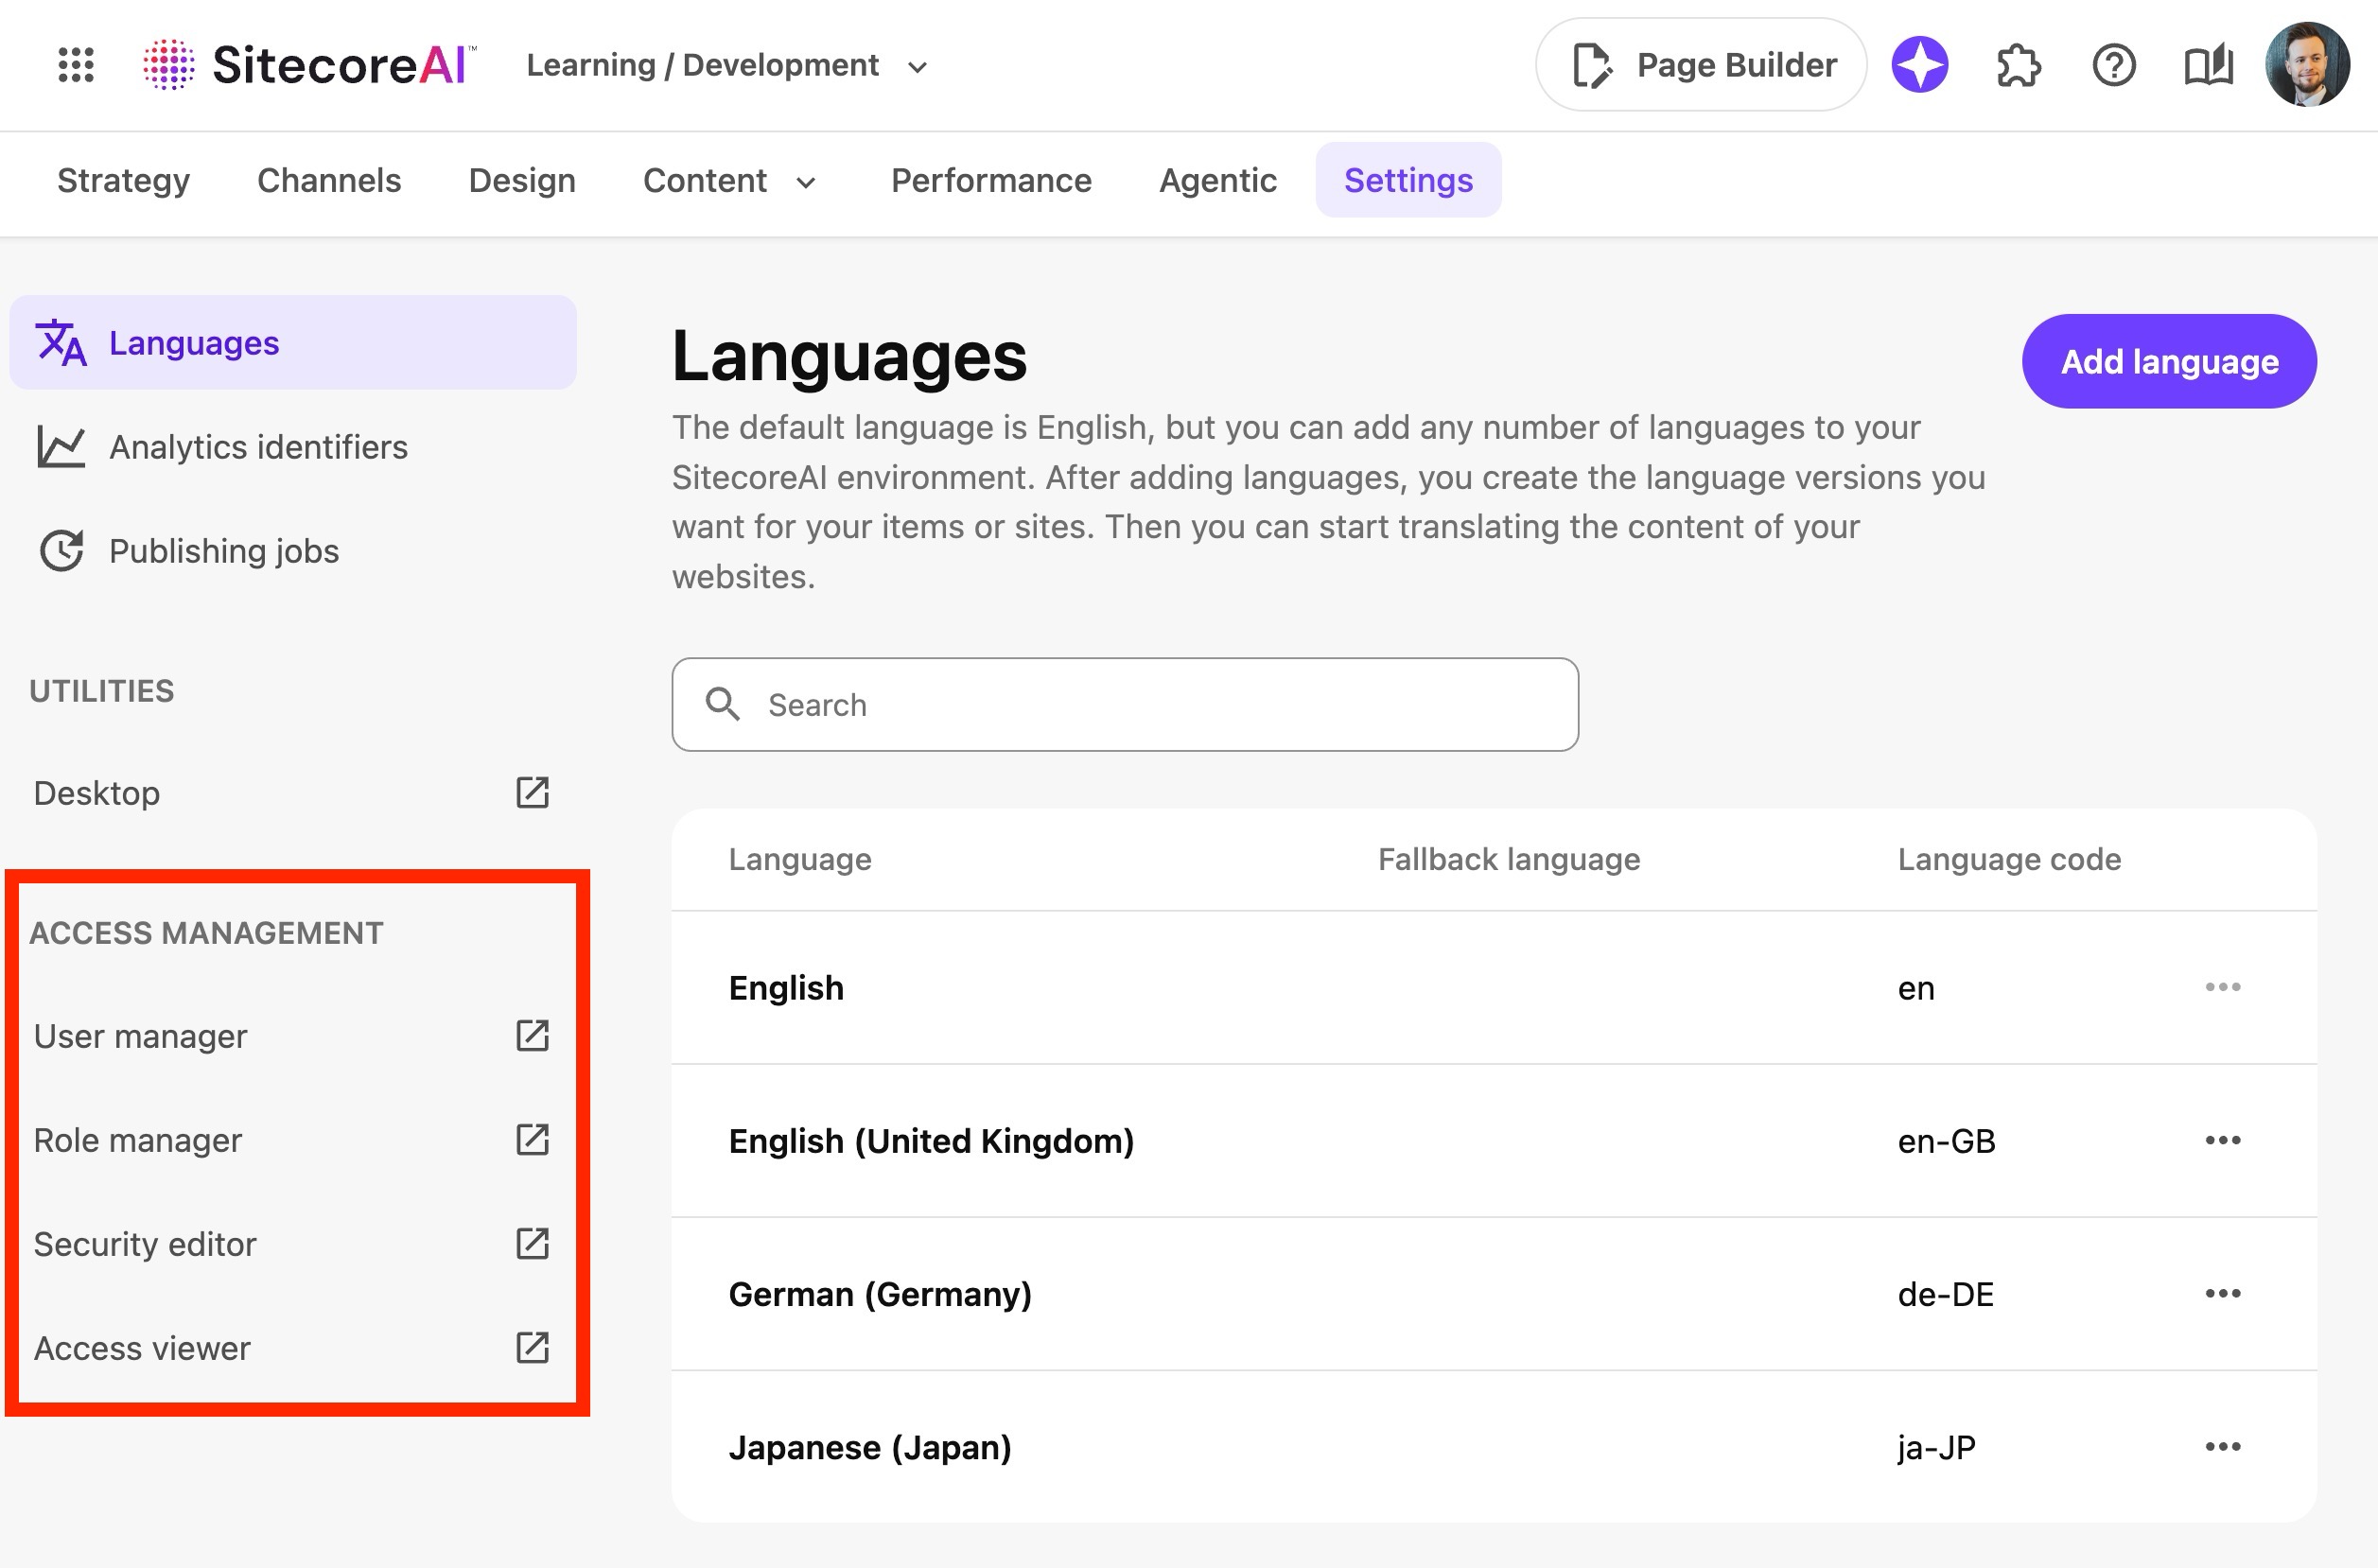Open more options for English (United Kingdom)
The height and width of the screenshot is (1568, 2378).
coord(2222,1139)
